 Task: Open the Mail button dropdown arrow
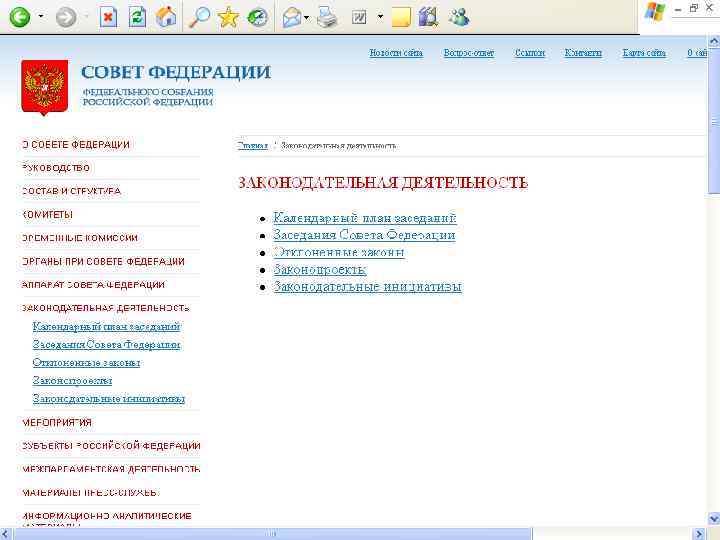[x=307, y=18]
